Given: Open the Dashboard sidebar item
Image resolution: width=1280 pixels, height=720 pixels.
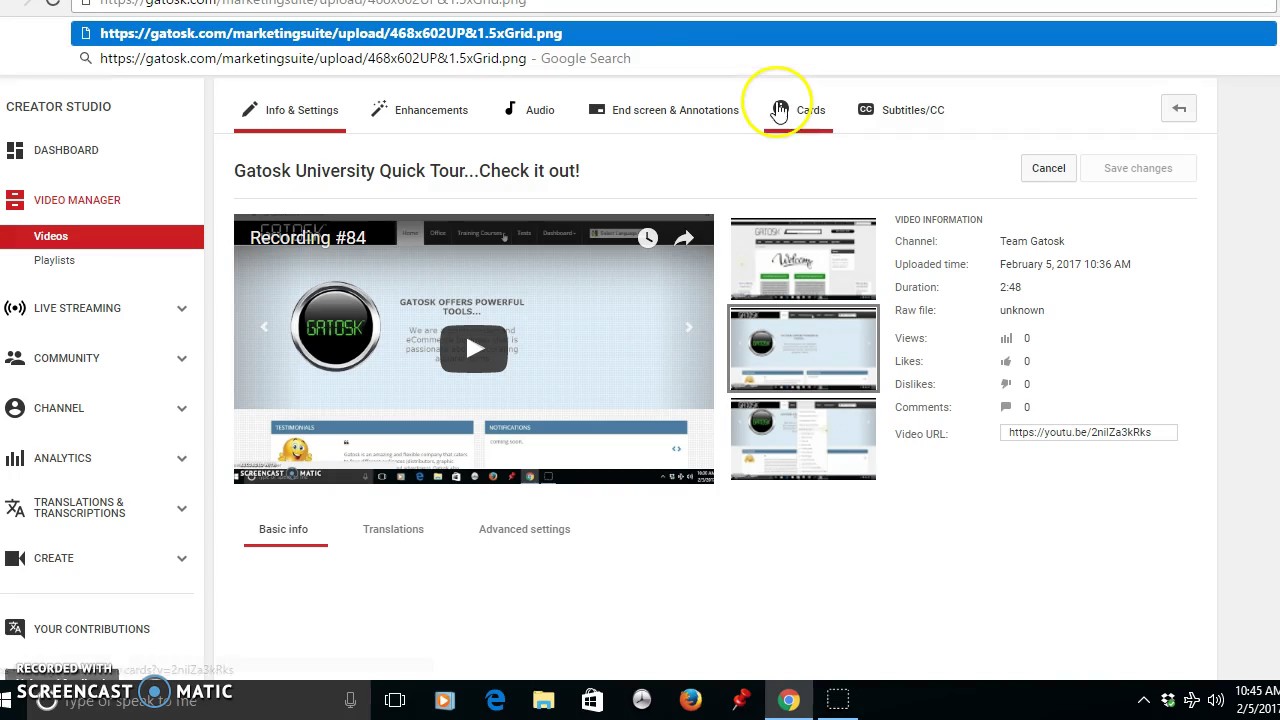Looking at the screenshot, I should point(66,150).
